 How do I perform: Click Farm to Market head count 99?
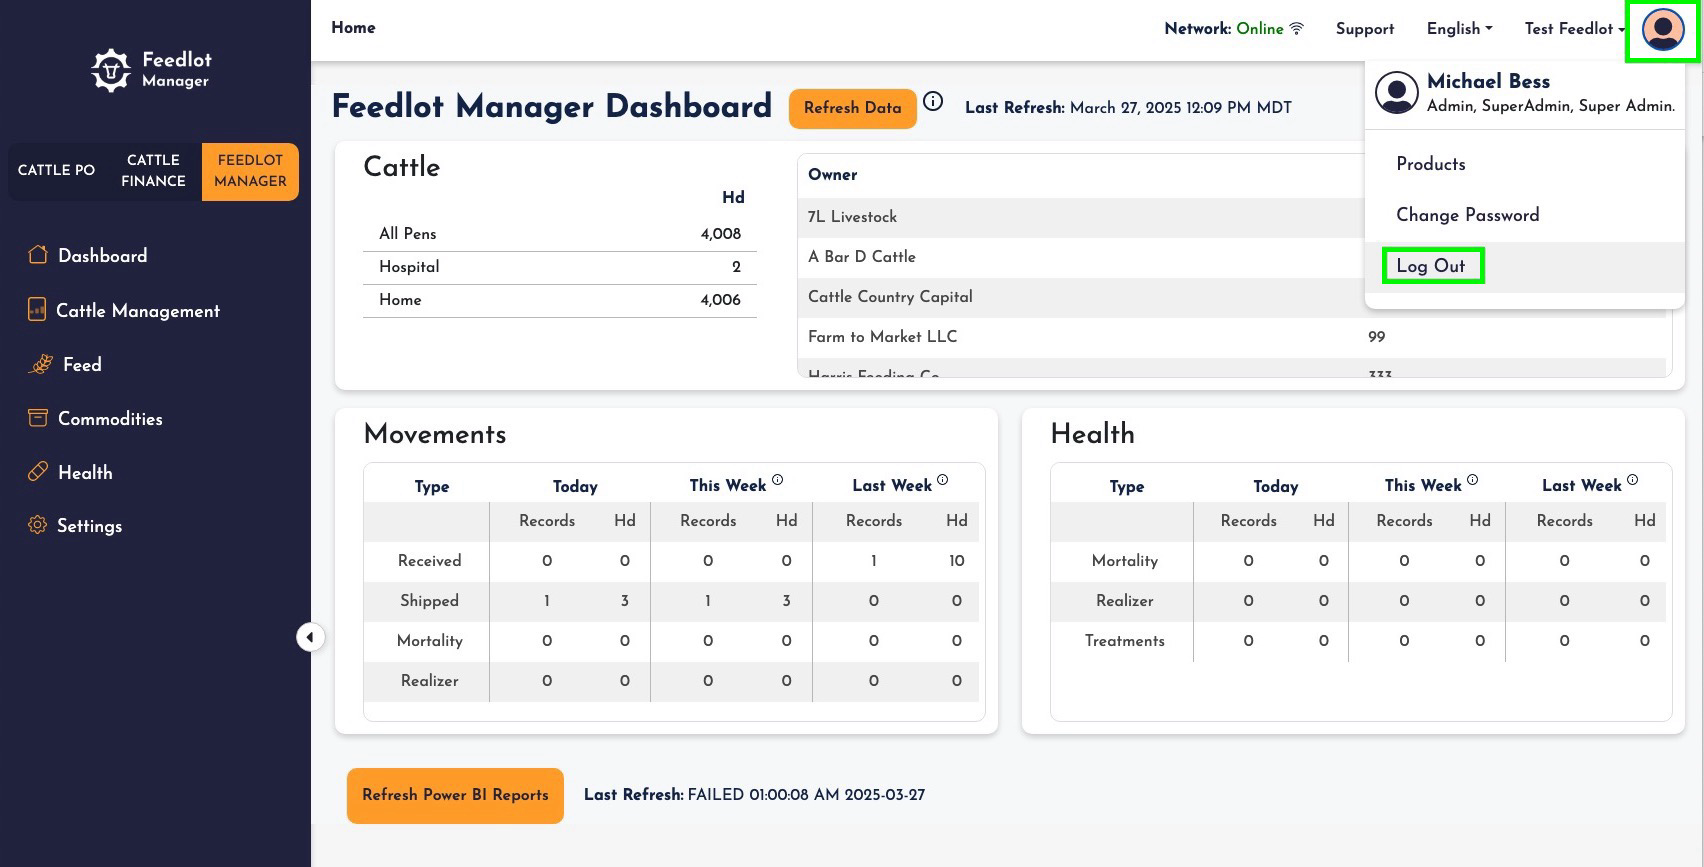1377,337
